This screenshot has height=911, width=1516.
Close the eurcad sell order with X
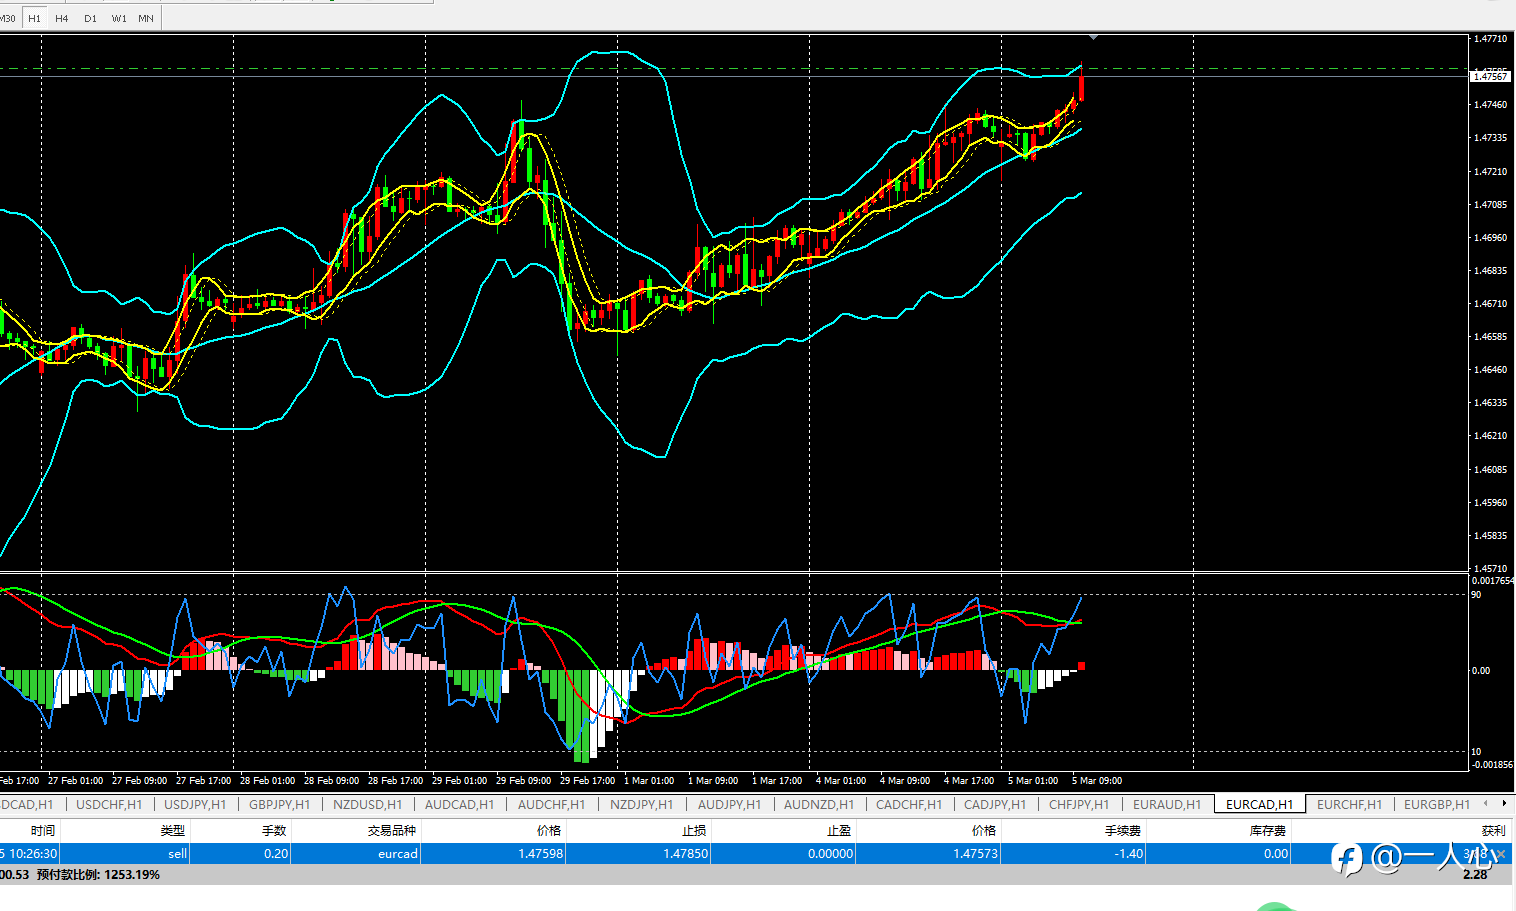1501,854
